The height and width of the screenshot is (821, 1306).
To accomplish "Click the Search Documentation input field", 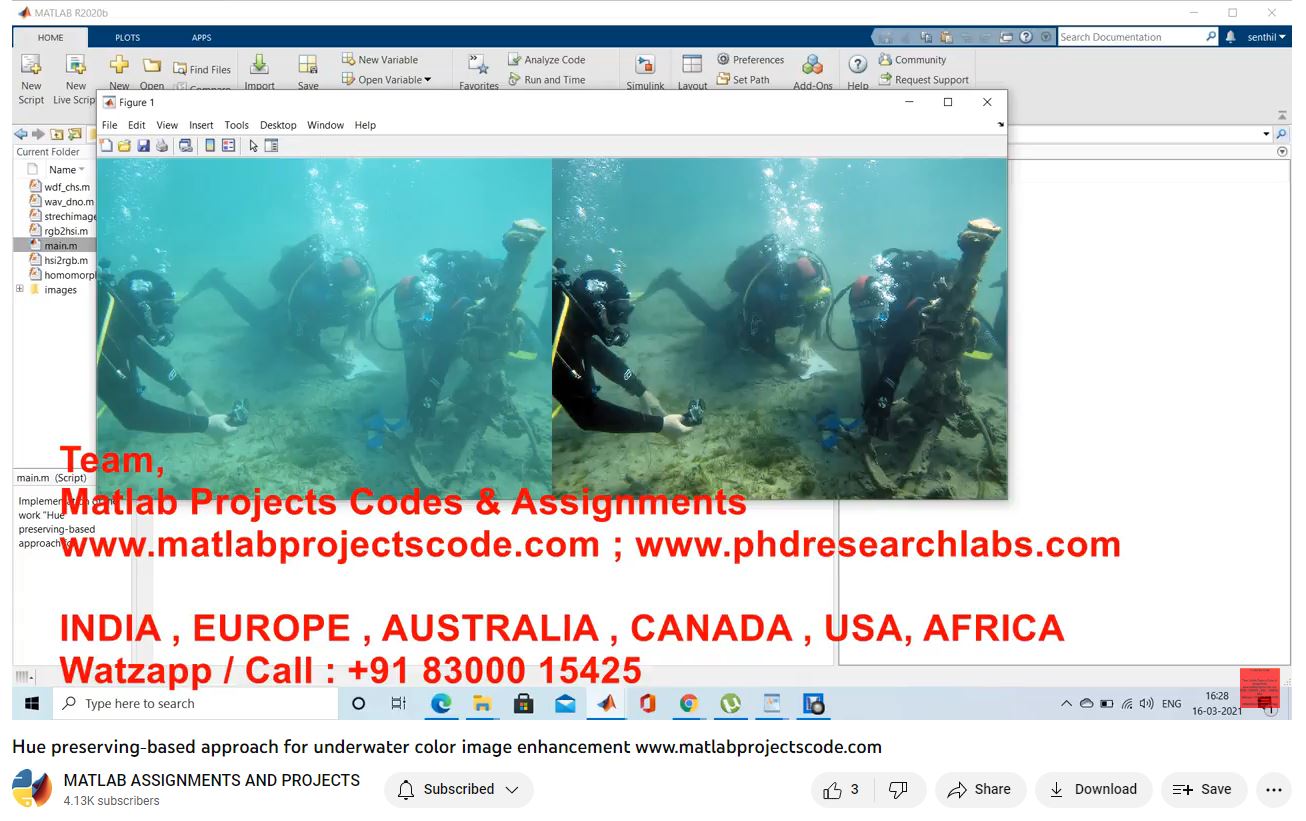I will [x=1130, y=37].
